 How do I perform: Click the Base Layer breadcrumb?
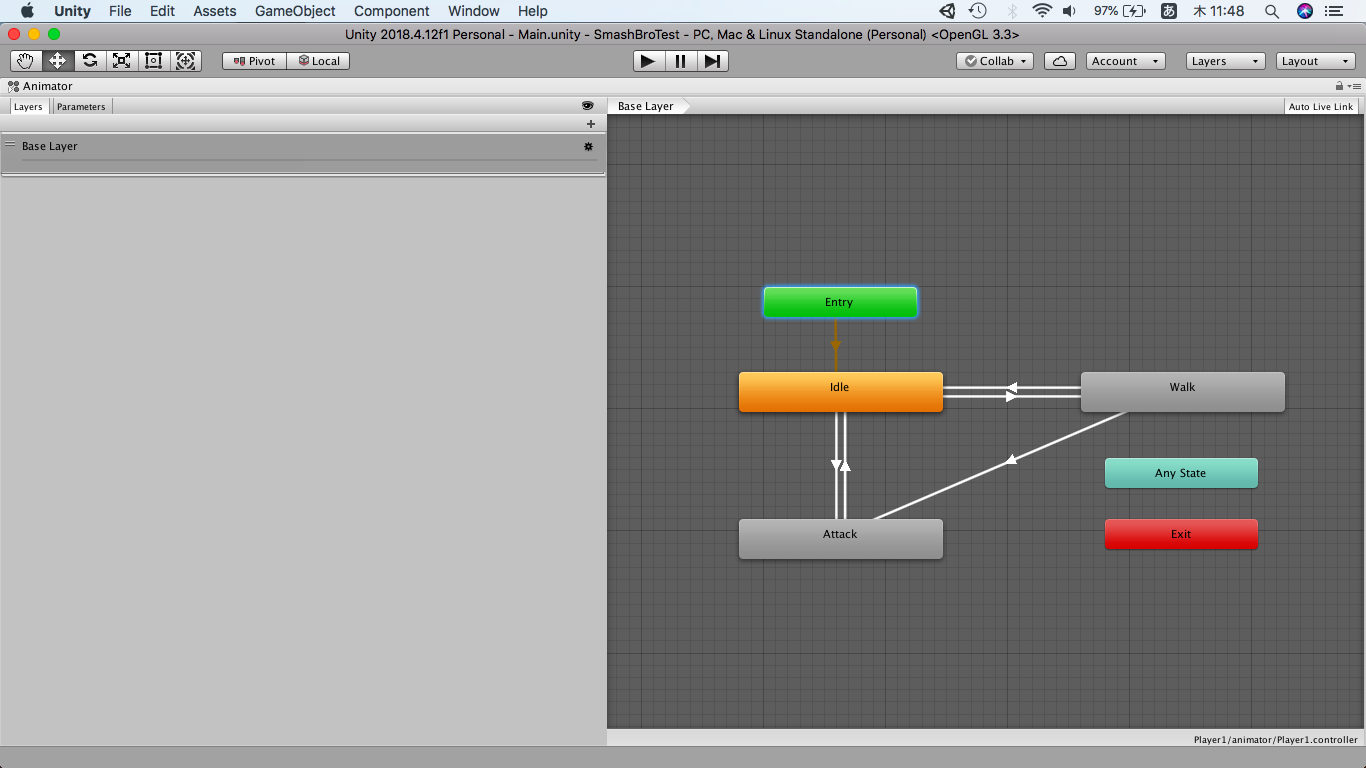tap(647, 106)
